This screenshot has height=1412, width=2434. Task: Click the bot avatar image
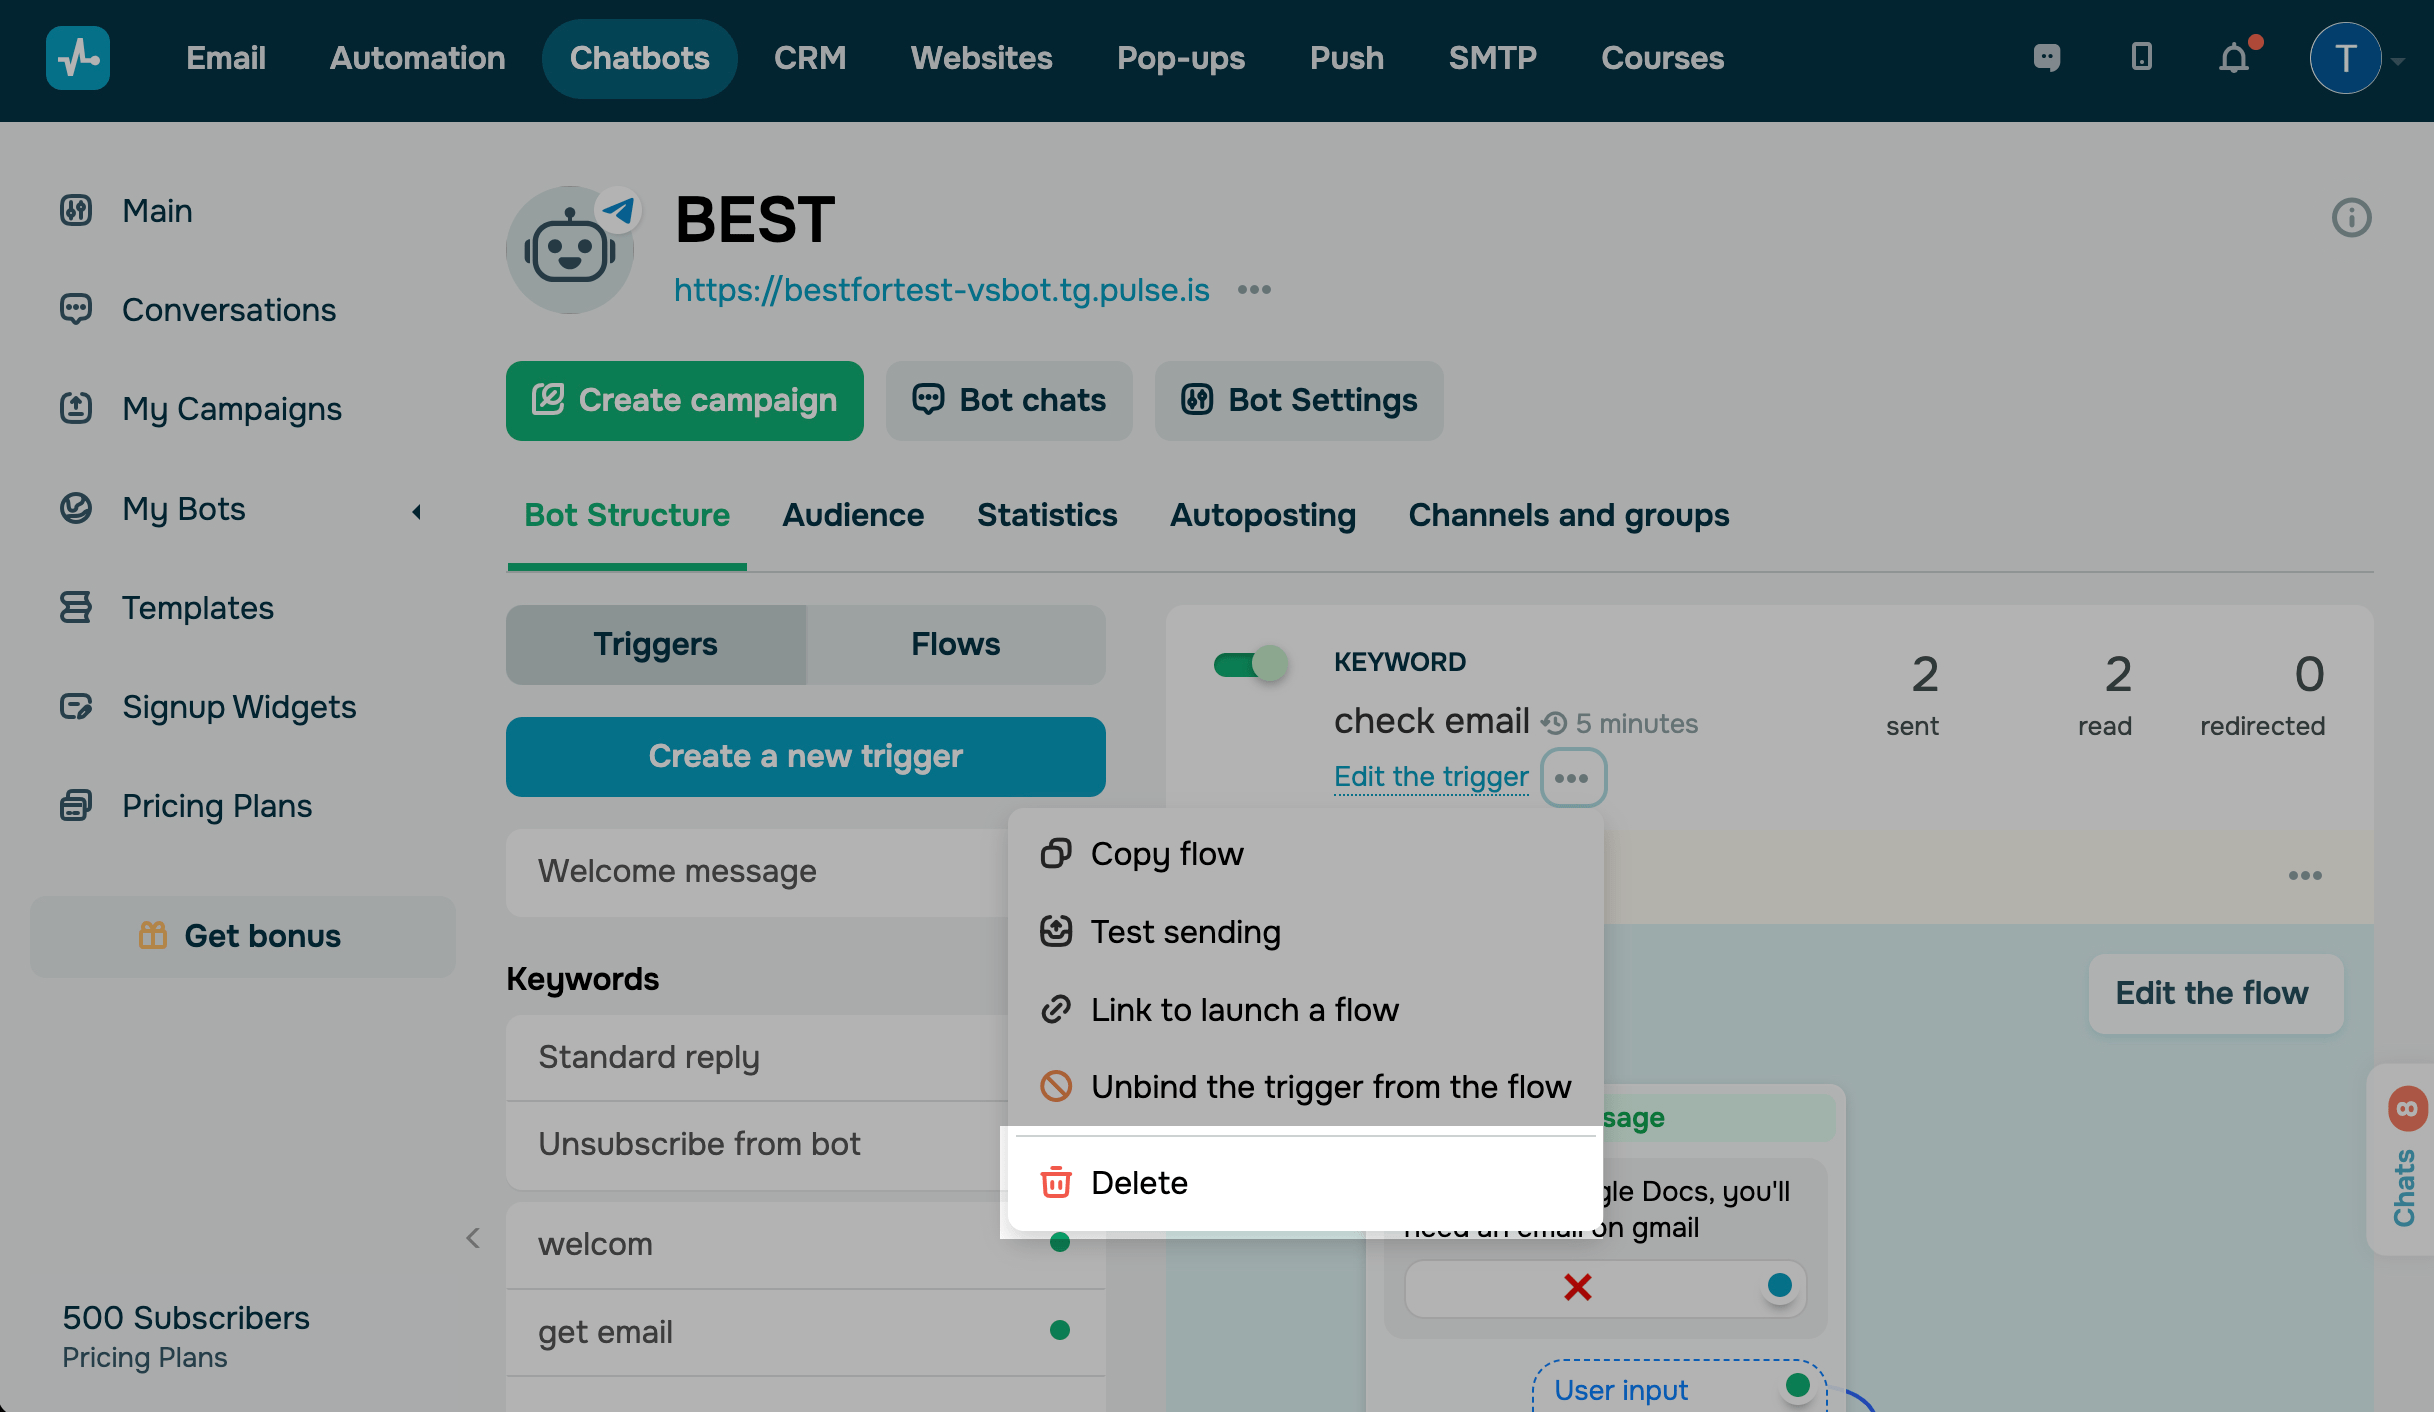coord(570,250)
